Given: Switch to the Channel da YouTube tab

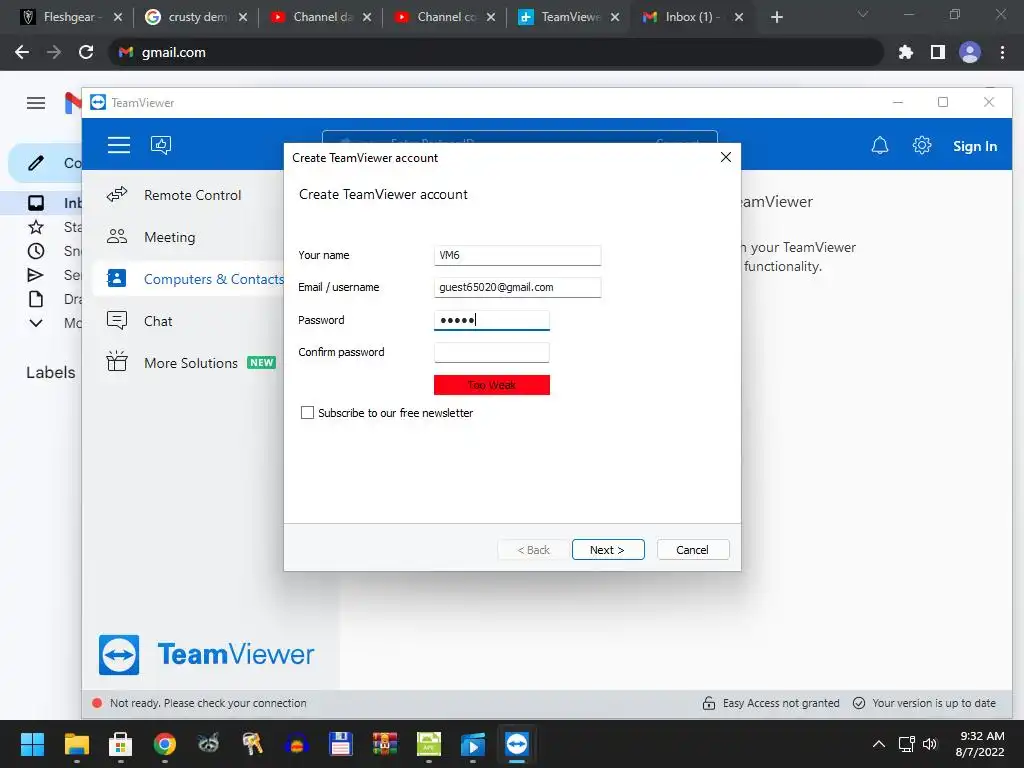Looking at the screenshot, I should (321, 17).
